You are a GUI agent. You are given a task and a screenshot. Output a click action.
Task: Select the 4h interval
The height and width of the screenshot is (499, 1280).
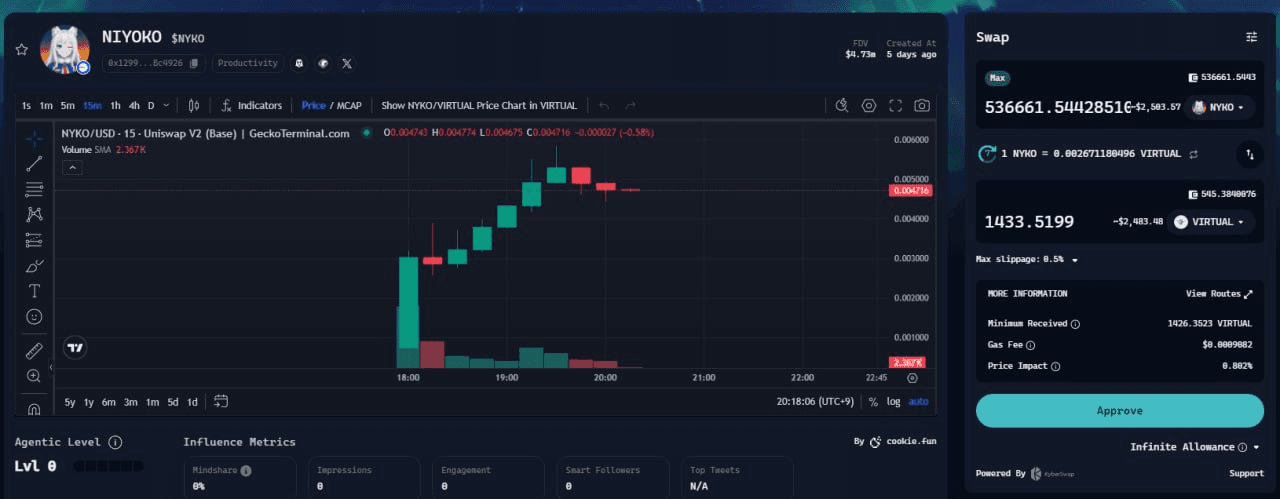[134, 105]
